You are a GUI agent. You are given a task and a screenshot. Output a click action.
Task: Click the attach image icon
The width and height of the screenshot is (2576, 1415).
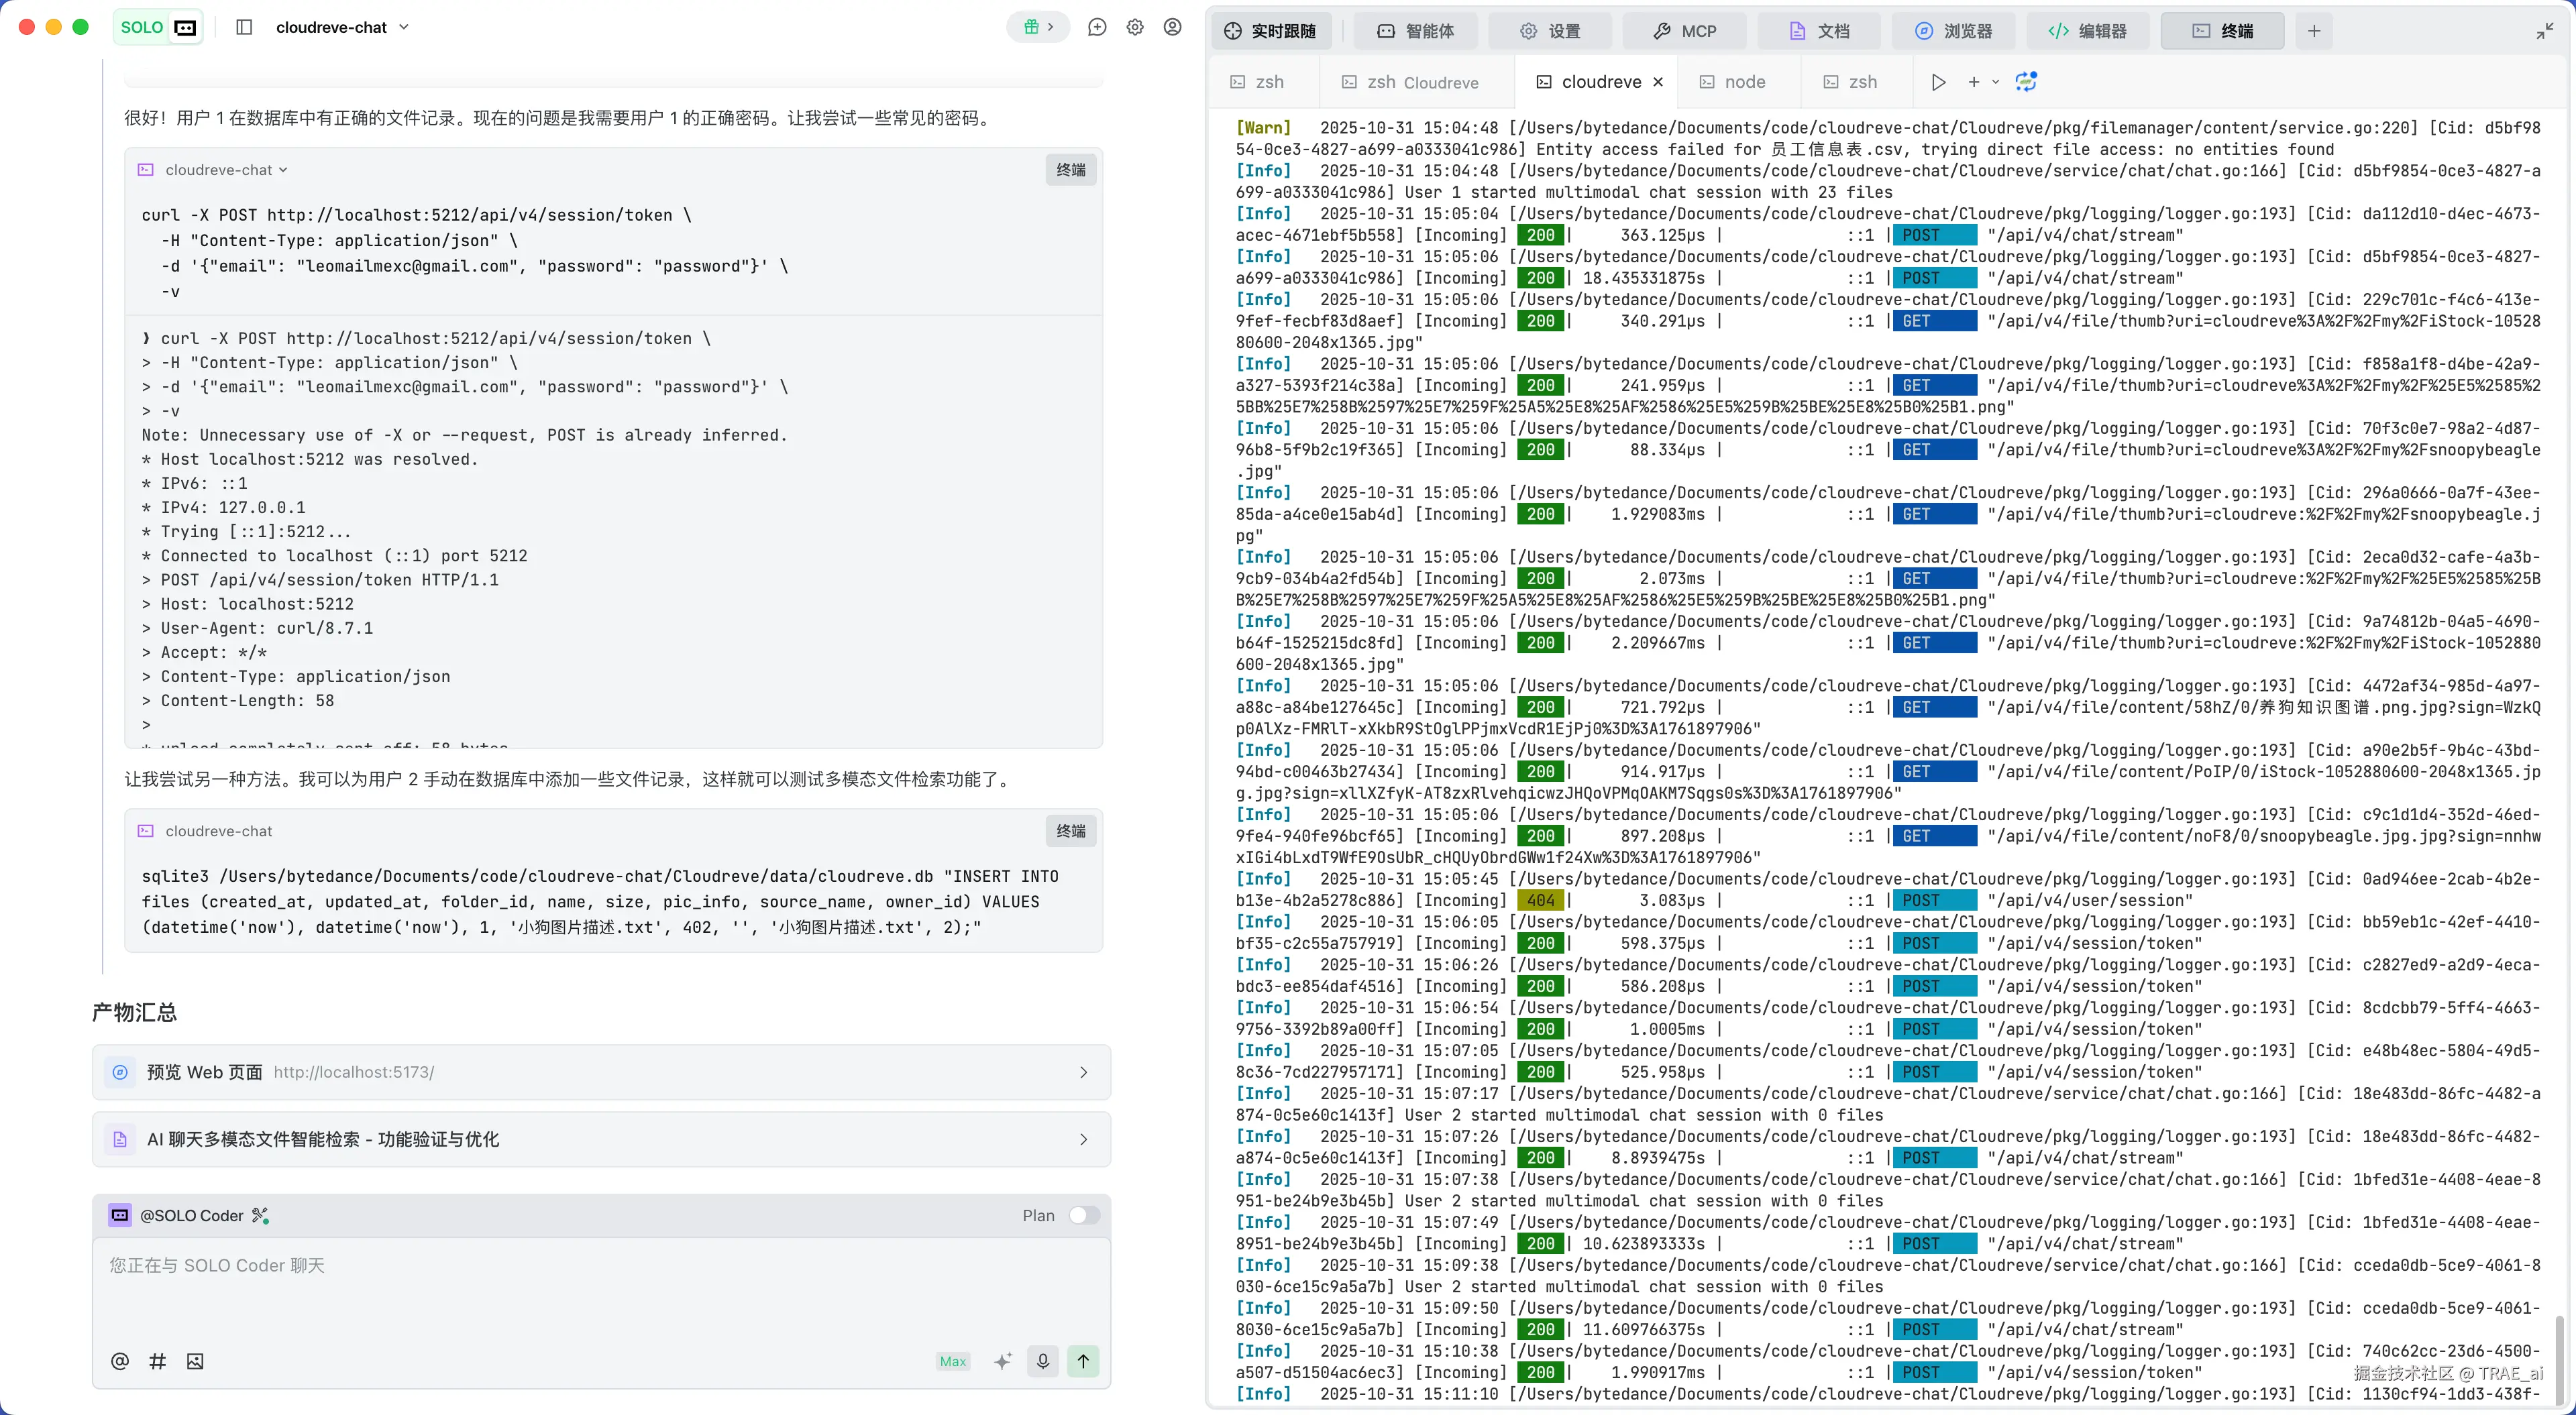pos(195,1361)
